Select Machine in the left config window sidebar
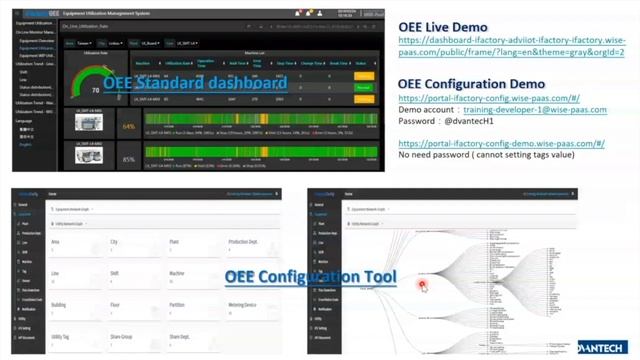This screenshot has width=640, height=360. 24,262
